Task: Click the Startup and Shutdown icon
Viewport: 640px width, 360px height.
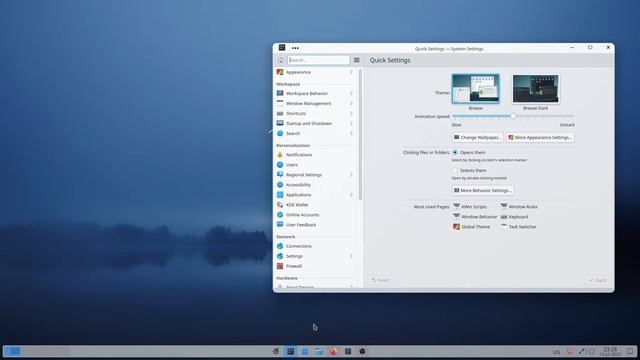Action: (x=280, y=123)
